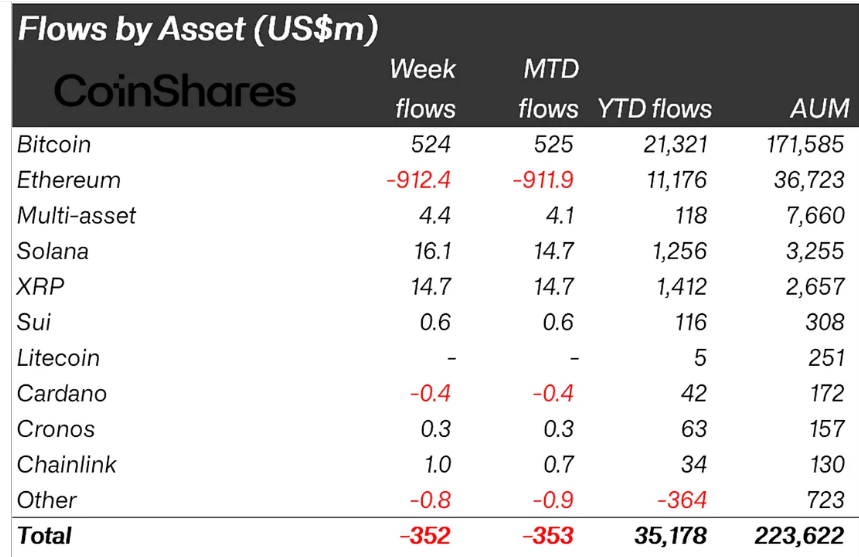Viewport: 859px width, 557px height.
Task: Click the YTD flows column header
Action: 654,108
